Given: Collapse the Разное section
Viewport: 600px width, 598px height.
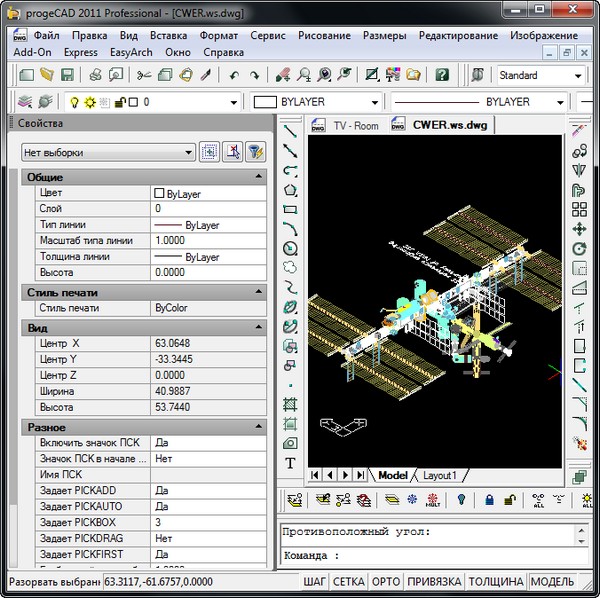Looking at the screenshot, I should (x=259, y=426).
